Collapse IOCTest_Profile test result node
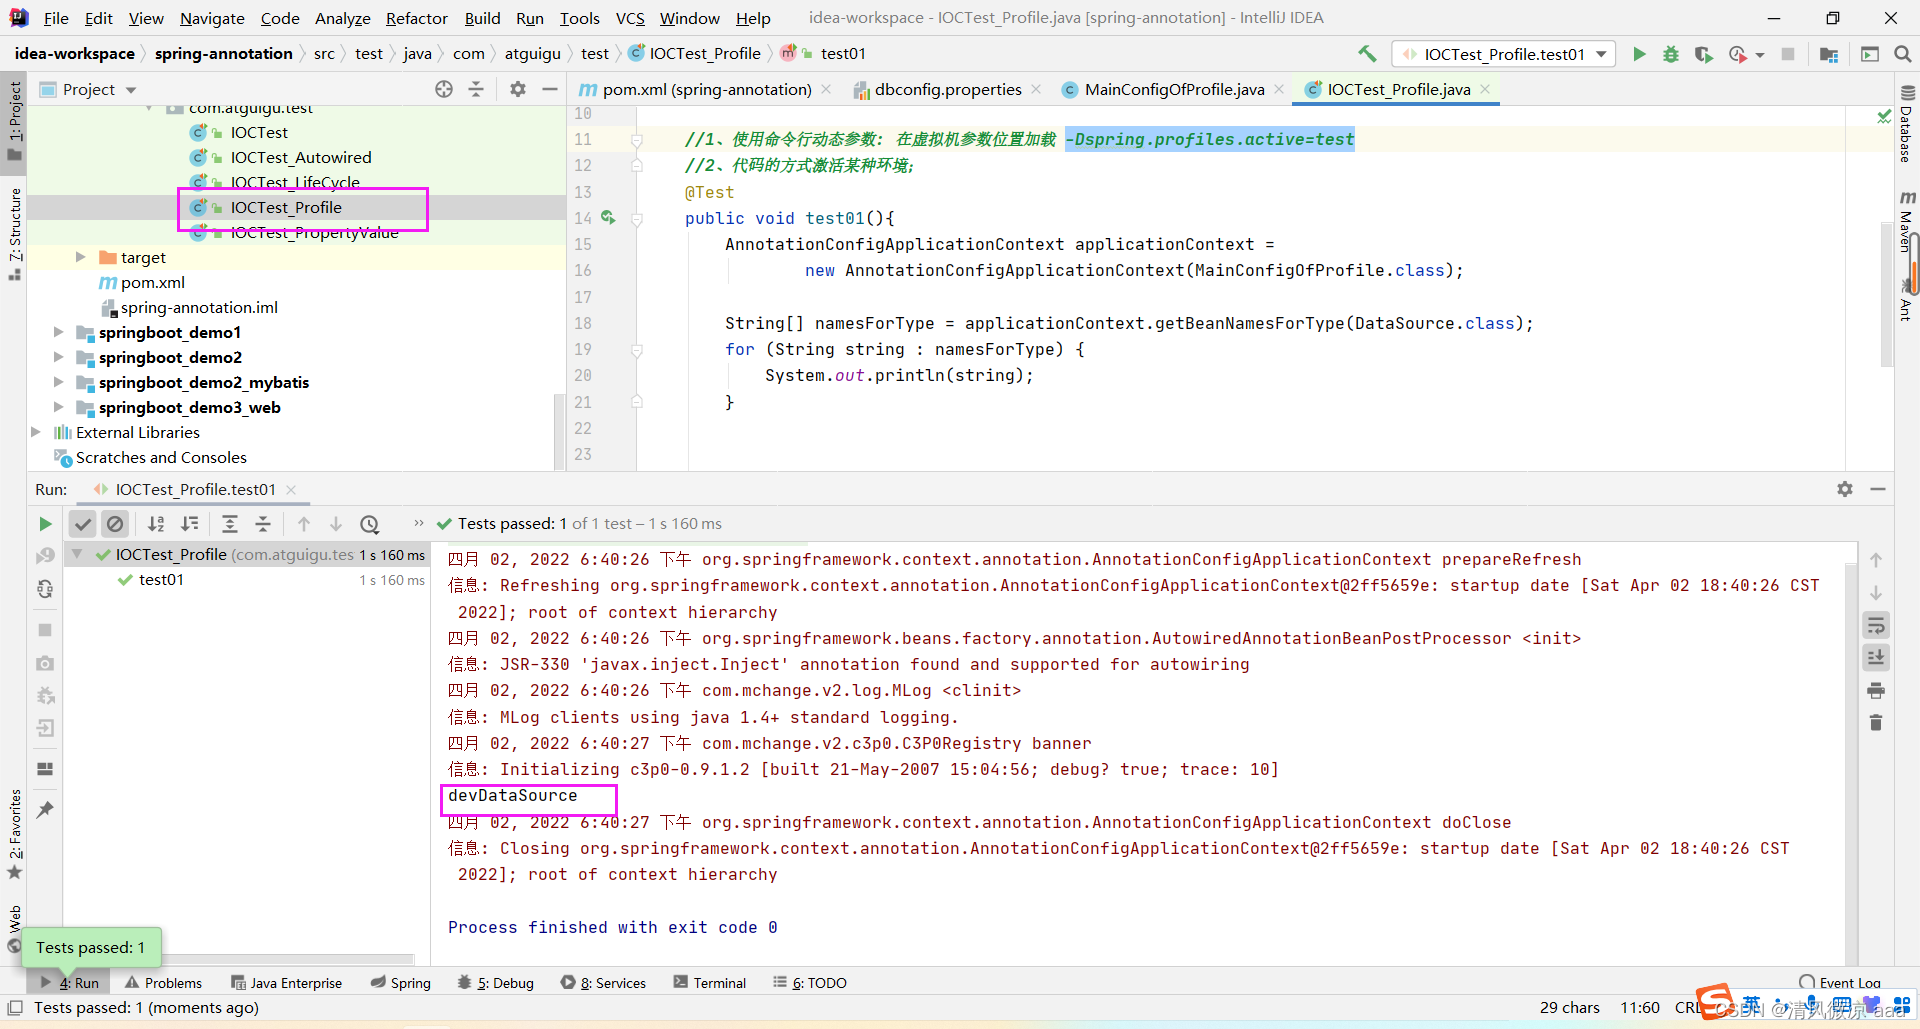 (x=77, y=554)
